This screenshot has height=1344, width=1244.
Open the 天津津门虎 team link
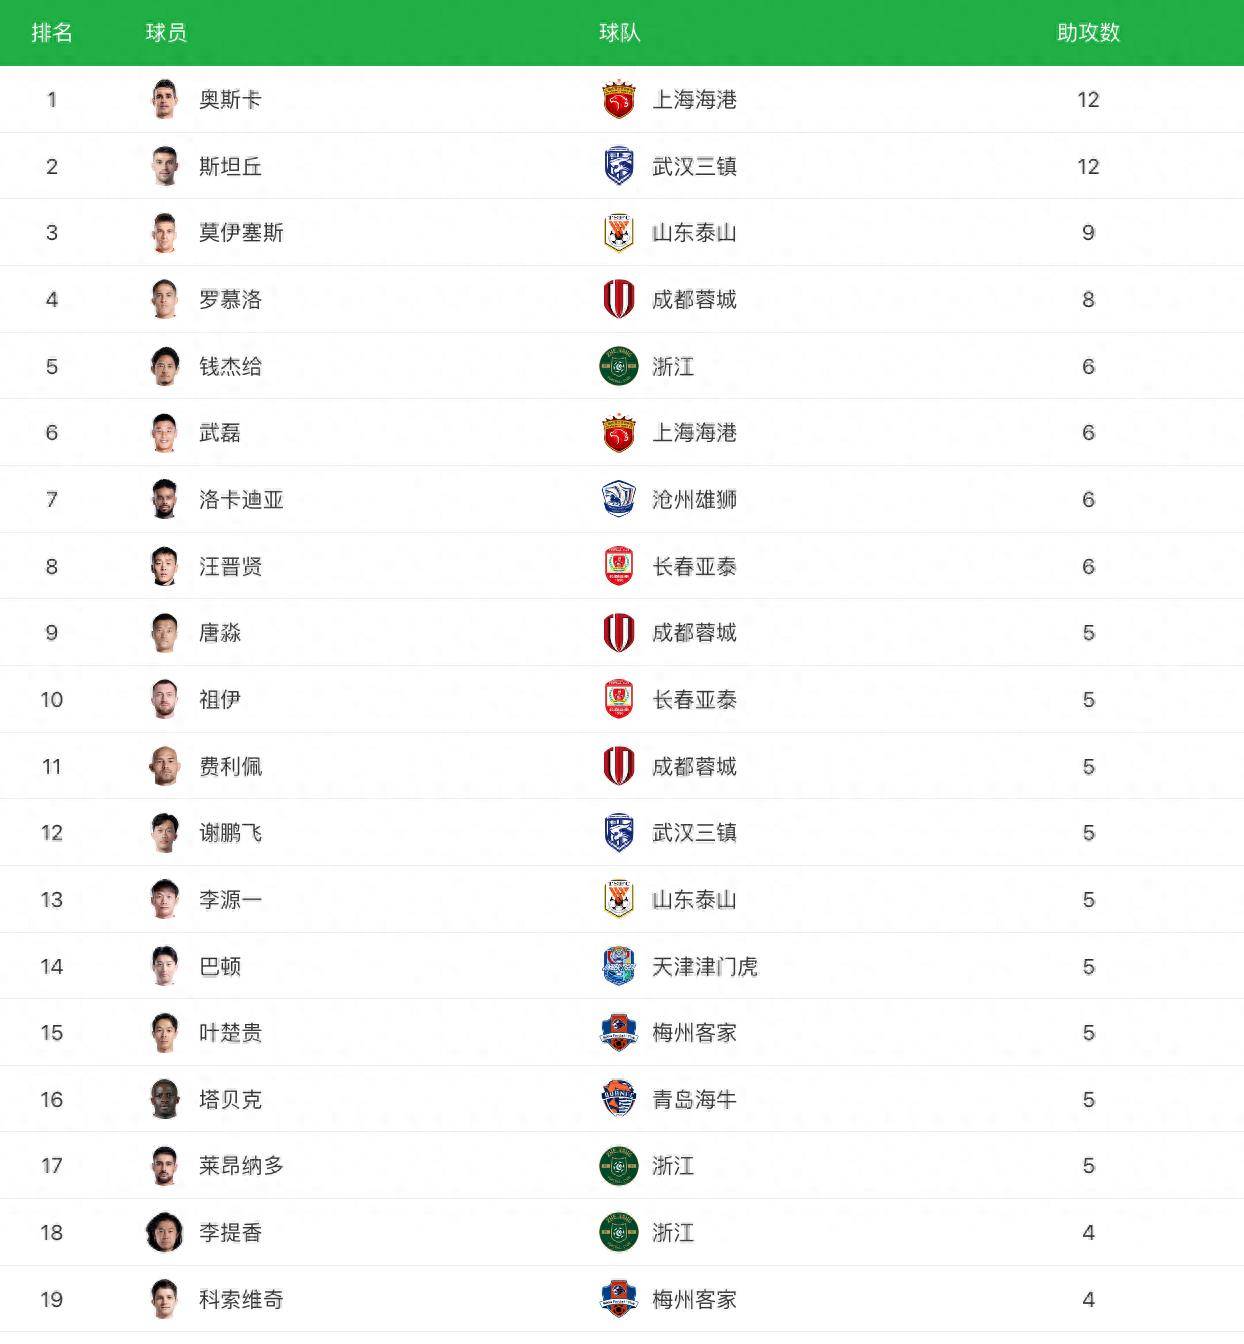(x=705, y=966)
